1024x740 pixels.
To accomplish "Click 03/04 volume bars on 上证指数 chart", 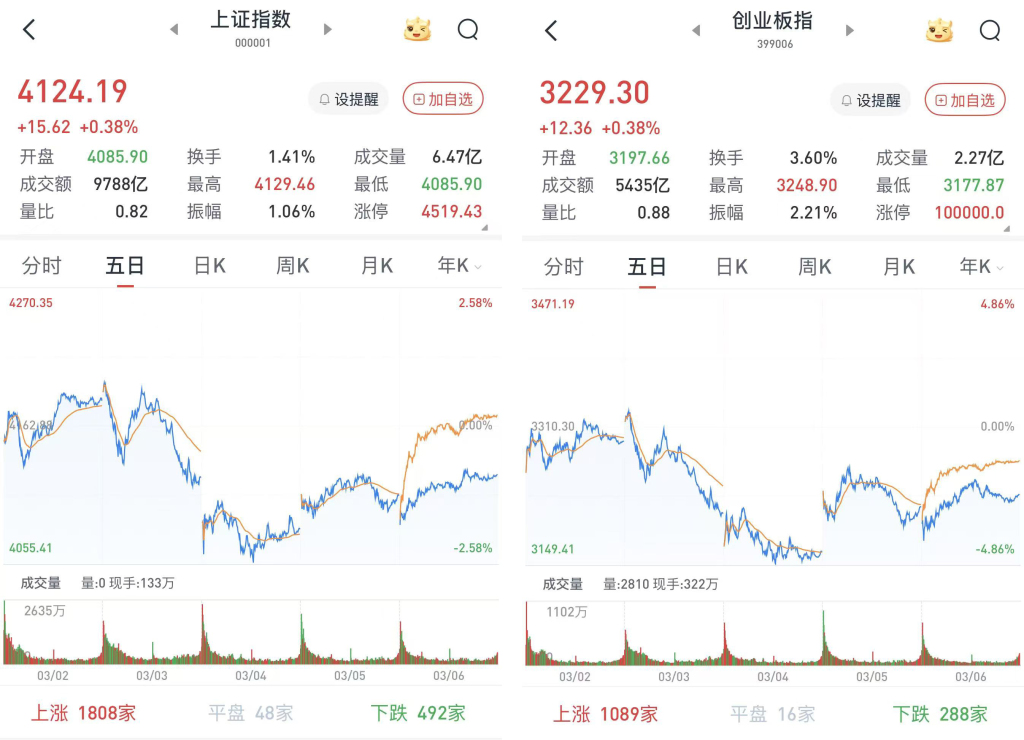I will click(x=251, y=640).
